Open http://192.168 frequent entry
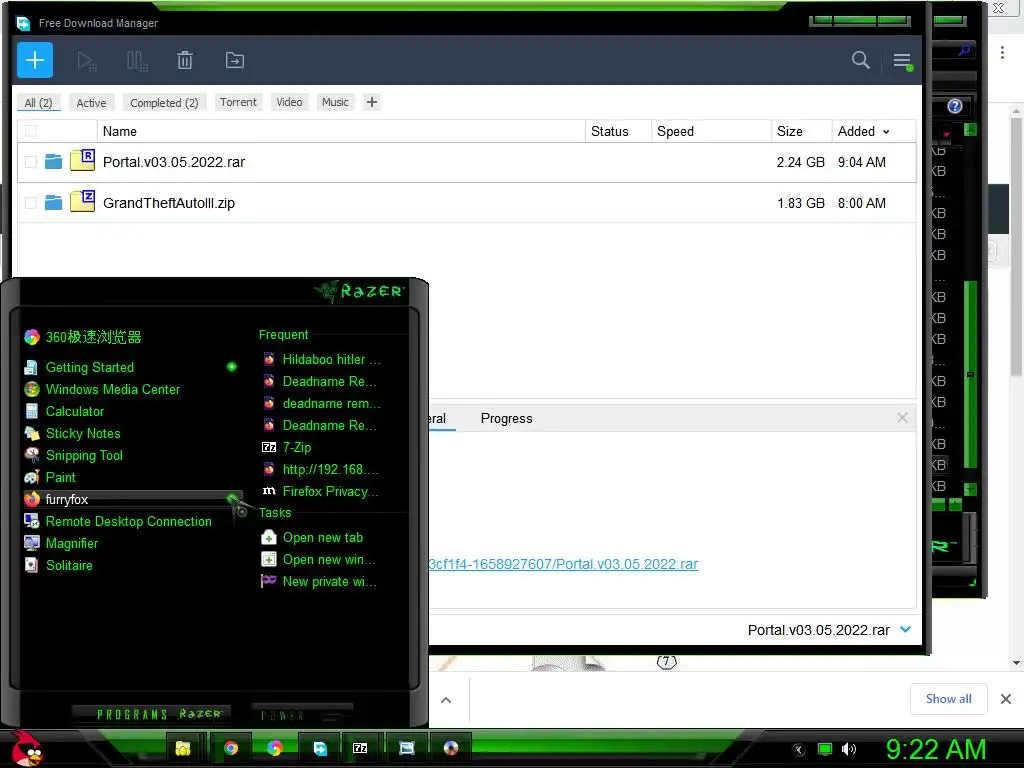The image size is (1024, 768). pyautogui.click(x=321, y=469)
